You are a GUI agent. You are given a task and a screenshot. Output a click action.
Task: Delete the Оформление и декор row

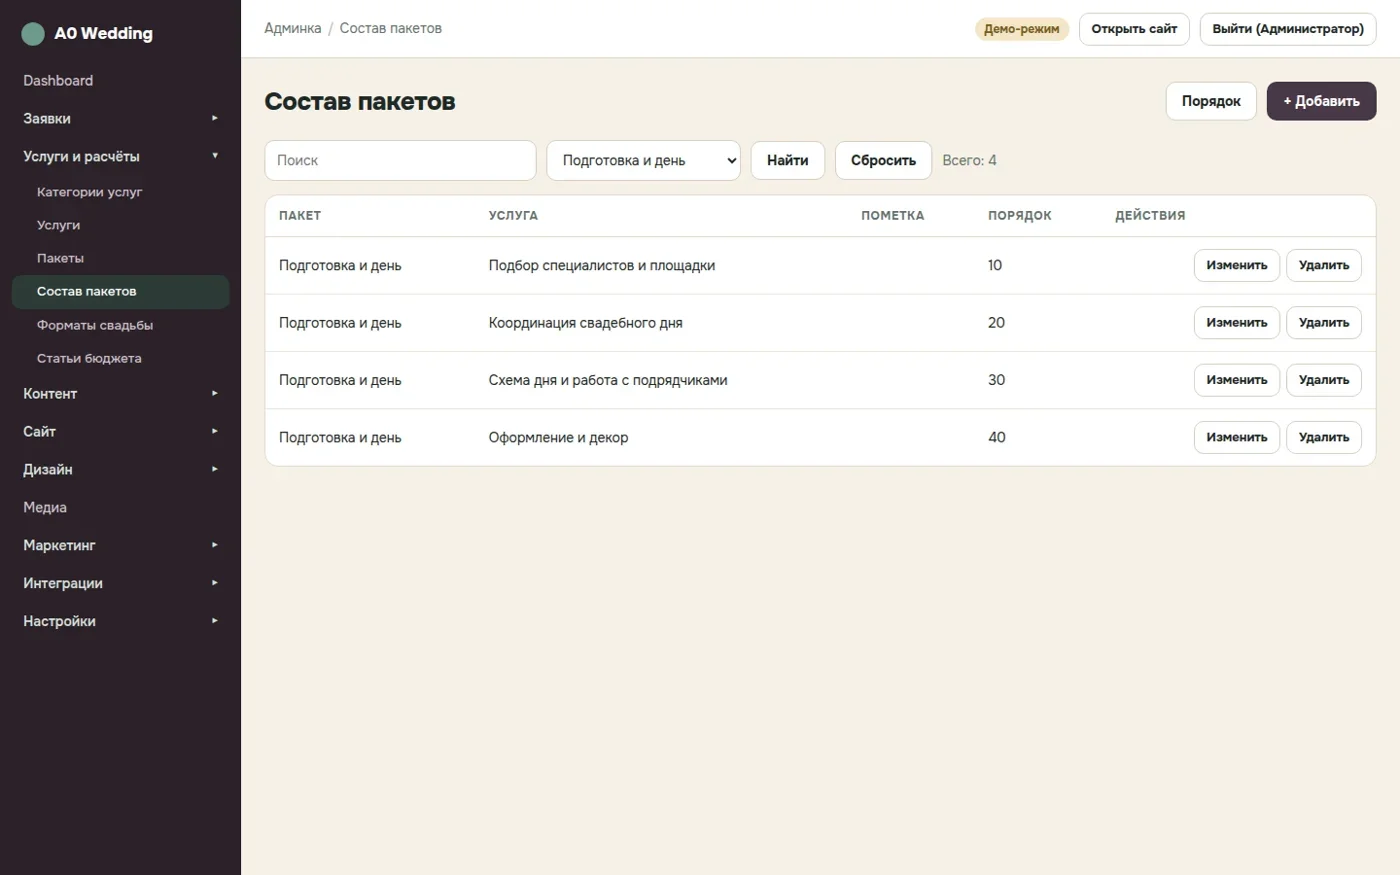click(x=1324, y=437)
